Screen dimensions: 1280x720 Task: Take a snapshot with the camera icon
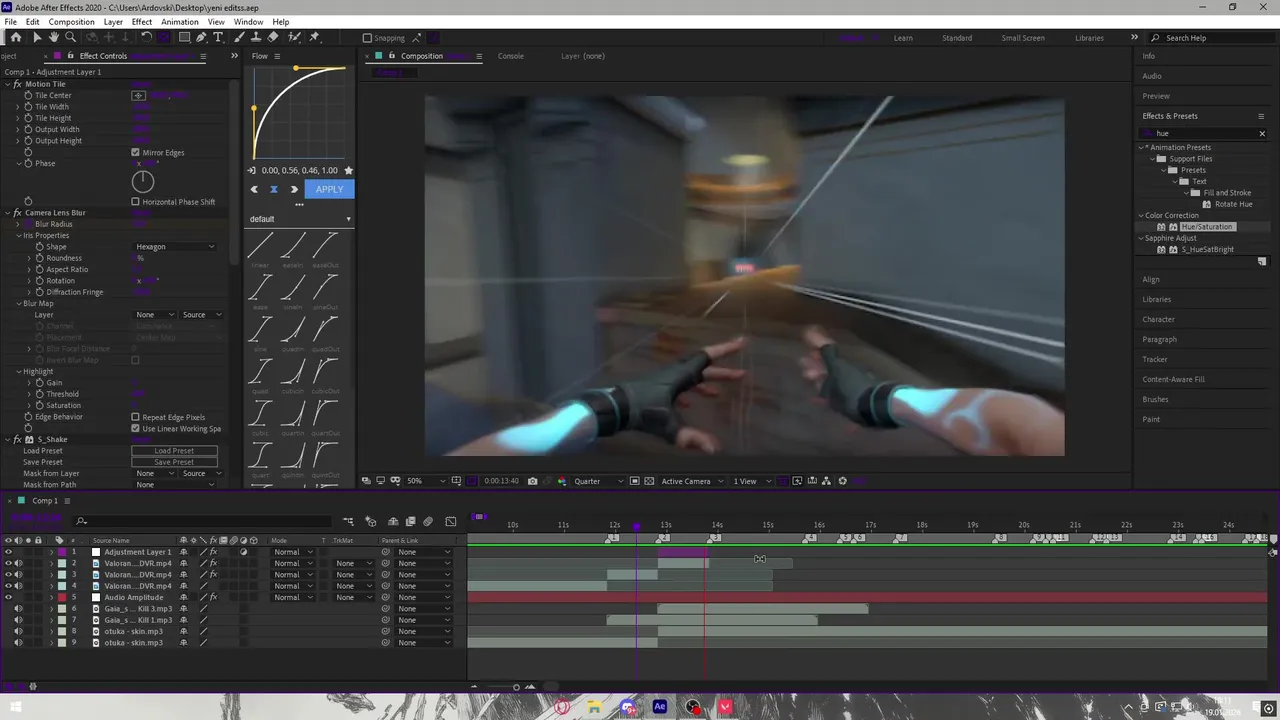[532, 481]
